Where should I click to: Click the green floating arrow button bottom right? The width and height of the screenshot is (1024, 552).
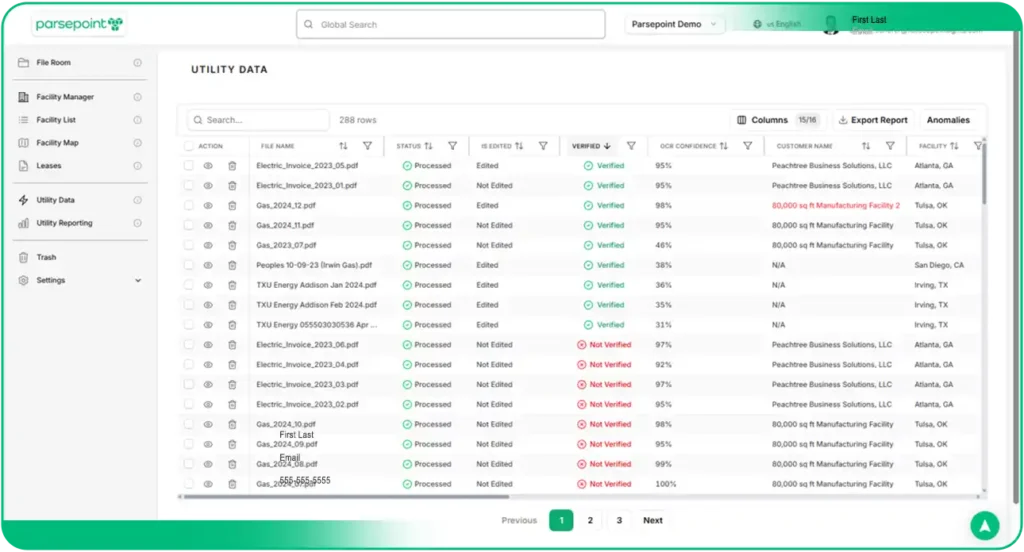tap(984, 525)
